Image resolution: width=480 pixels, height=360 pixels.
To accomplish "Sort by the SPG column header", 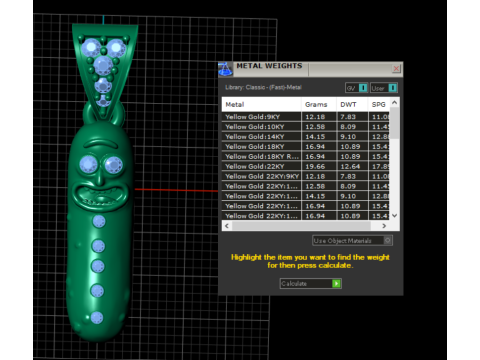I will coord(379,104).
